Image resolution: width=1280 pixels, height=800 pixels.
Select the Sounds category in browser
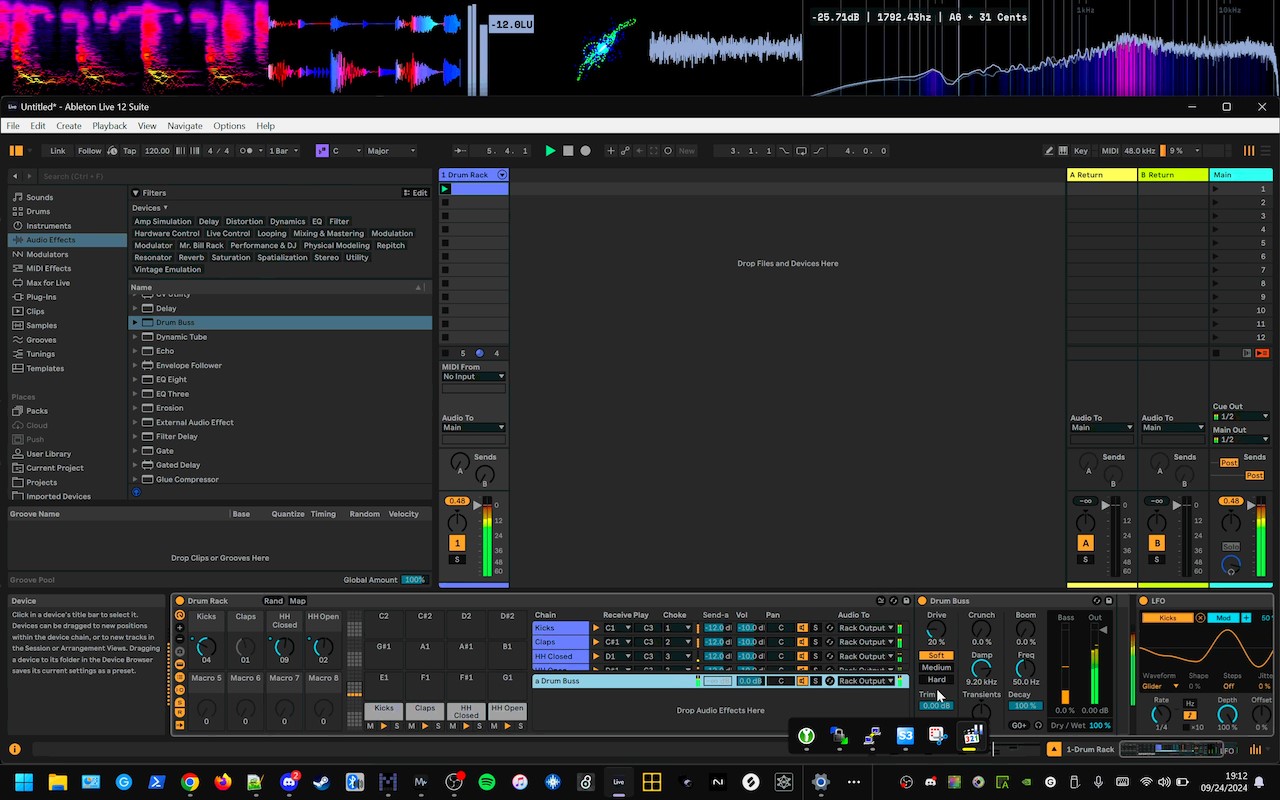coord(40,197)
